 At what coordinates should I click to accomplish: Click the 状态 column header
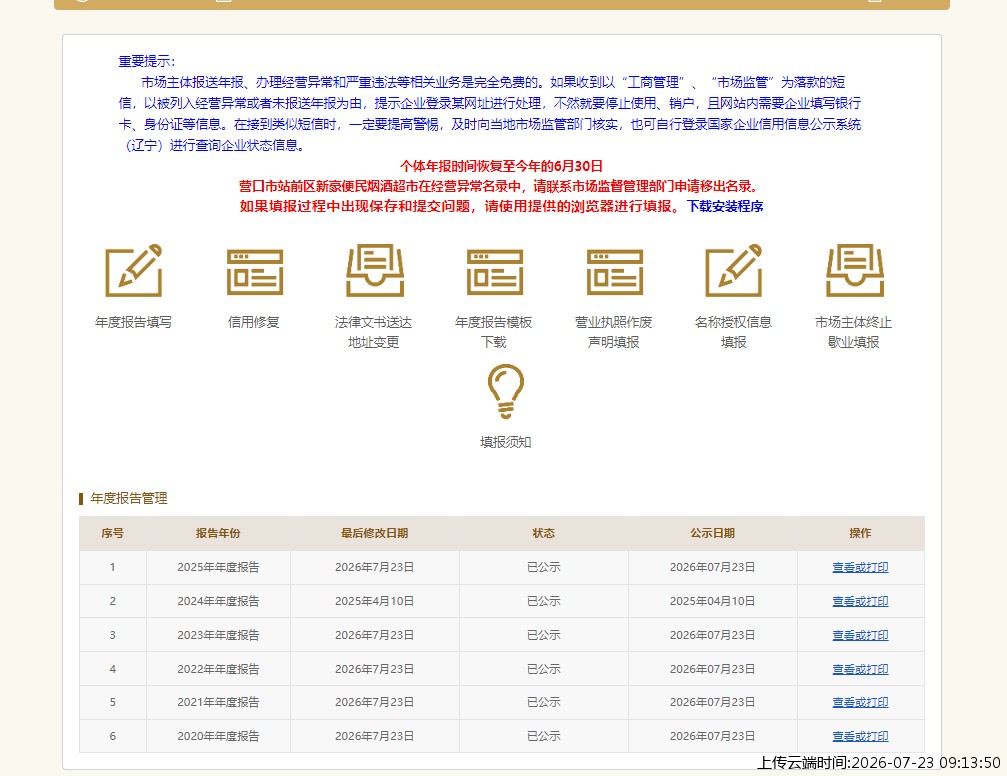coord(543,533)
